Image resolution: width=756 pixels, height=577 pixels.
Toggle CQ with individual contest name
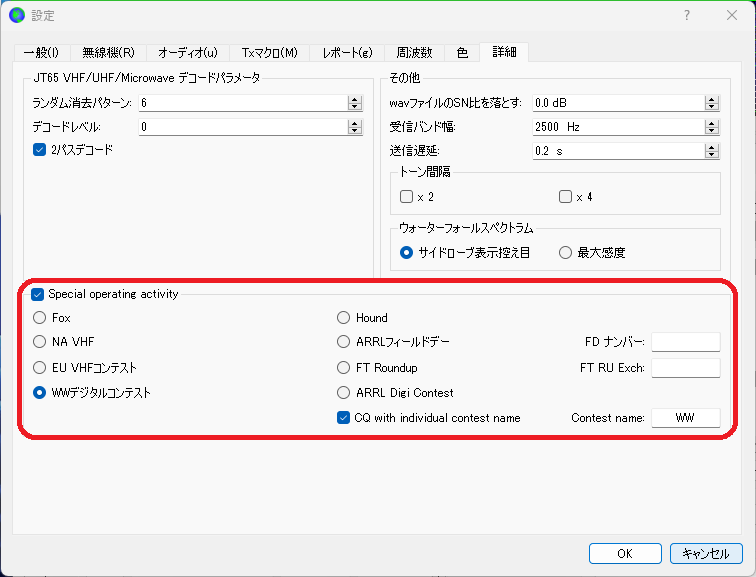[343, 418]
